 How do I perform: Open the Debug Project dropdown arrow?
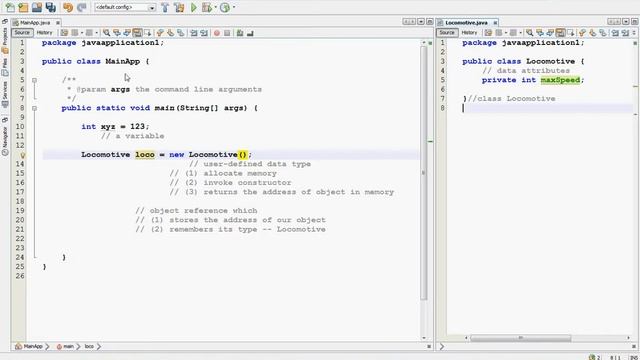pos(215,7)
